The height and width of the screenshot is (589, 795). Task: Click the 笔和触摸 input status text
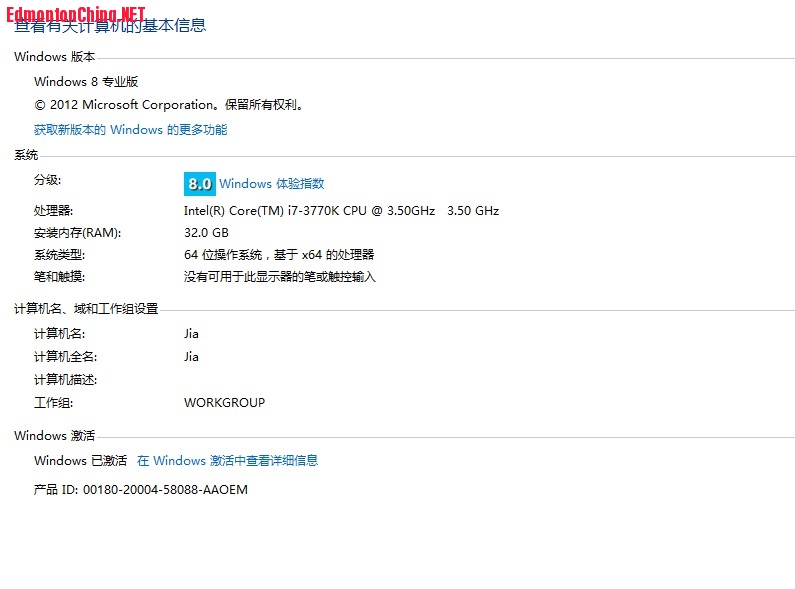pyautogui.click(x=279, y=277)
